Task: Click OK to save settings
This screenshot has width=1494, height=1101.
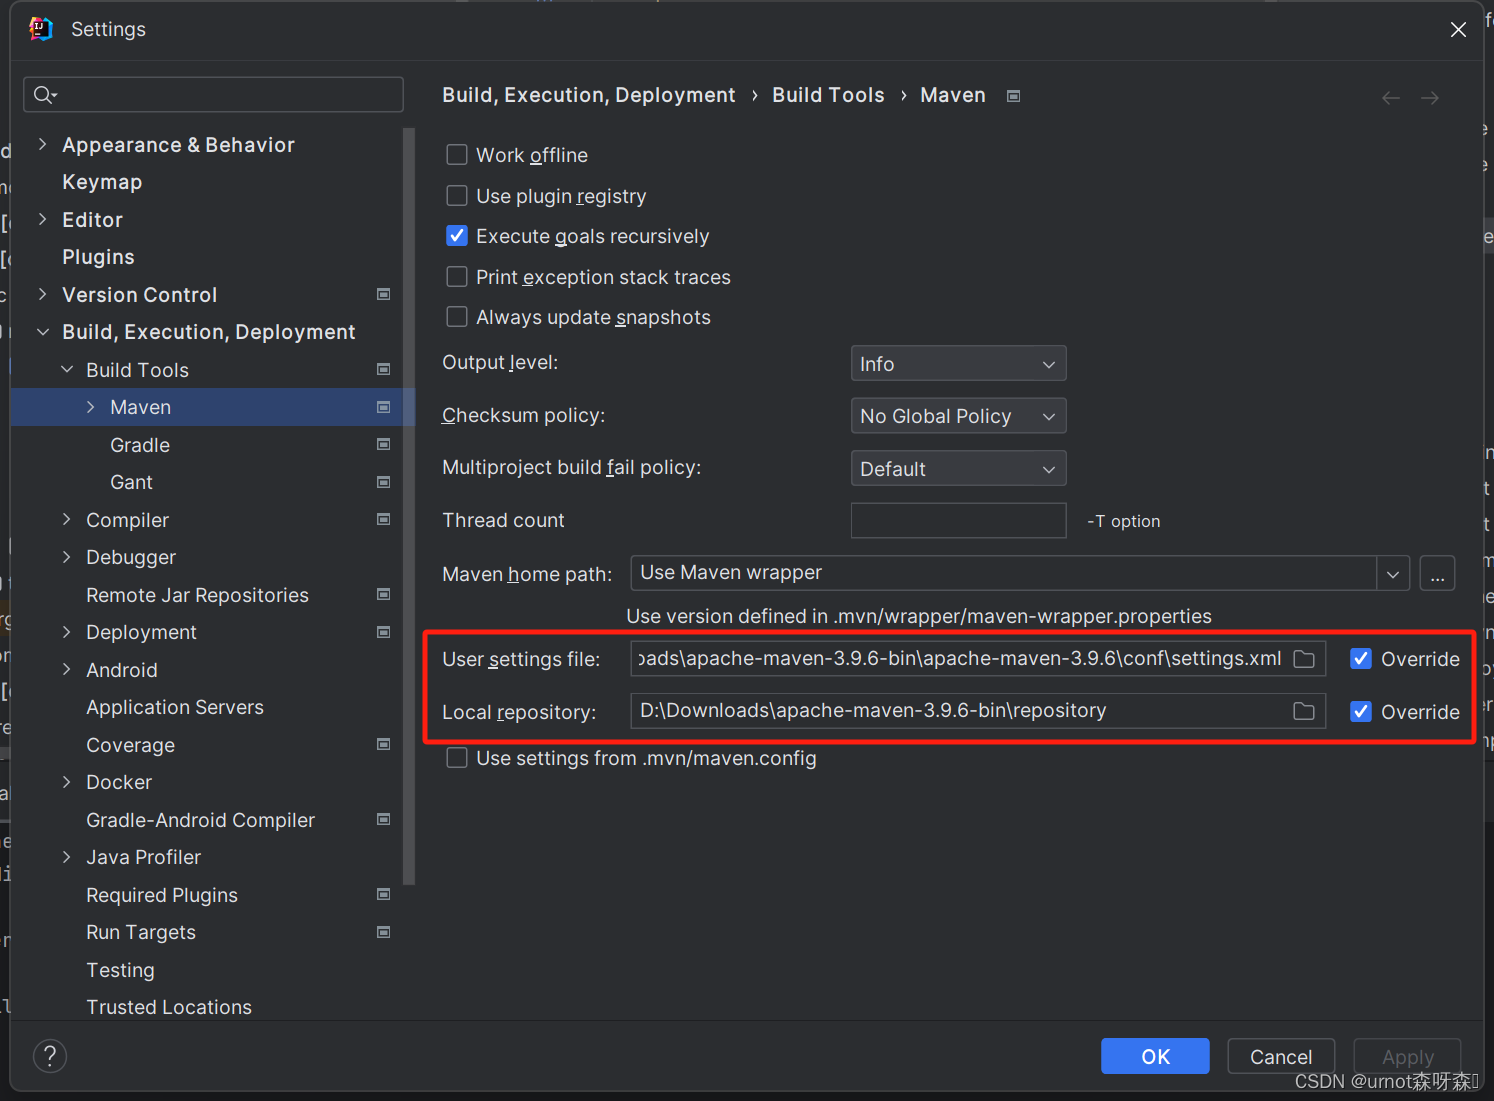Action: 1155,1056
